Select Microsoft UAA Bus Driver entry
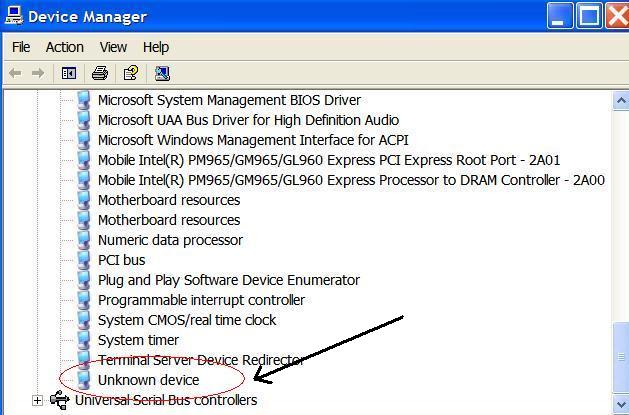This screenshot has width=629, height=415. 248,120
